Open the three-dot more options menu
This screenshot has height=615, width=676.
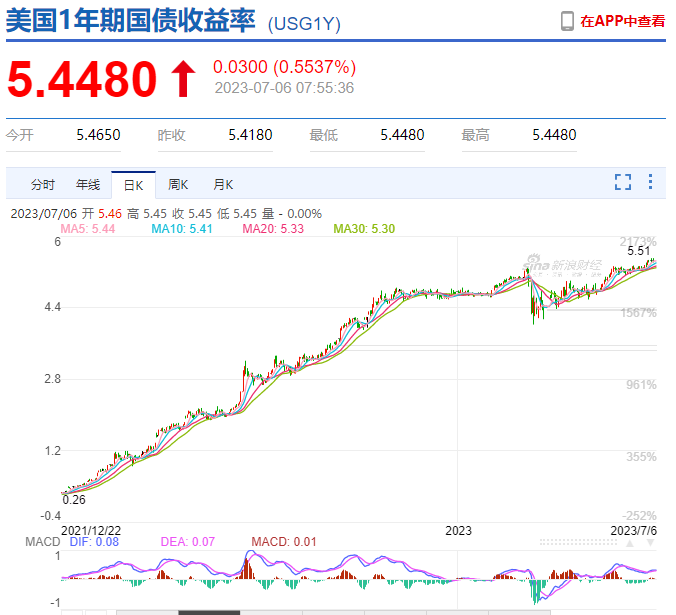coord(650,182)
